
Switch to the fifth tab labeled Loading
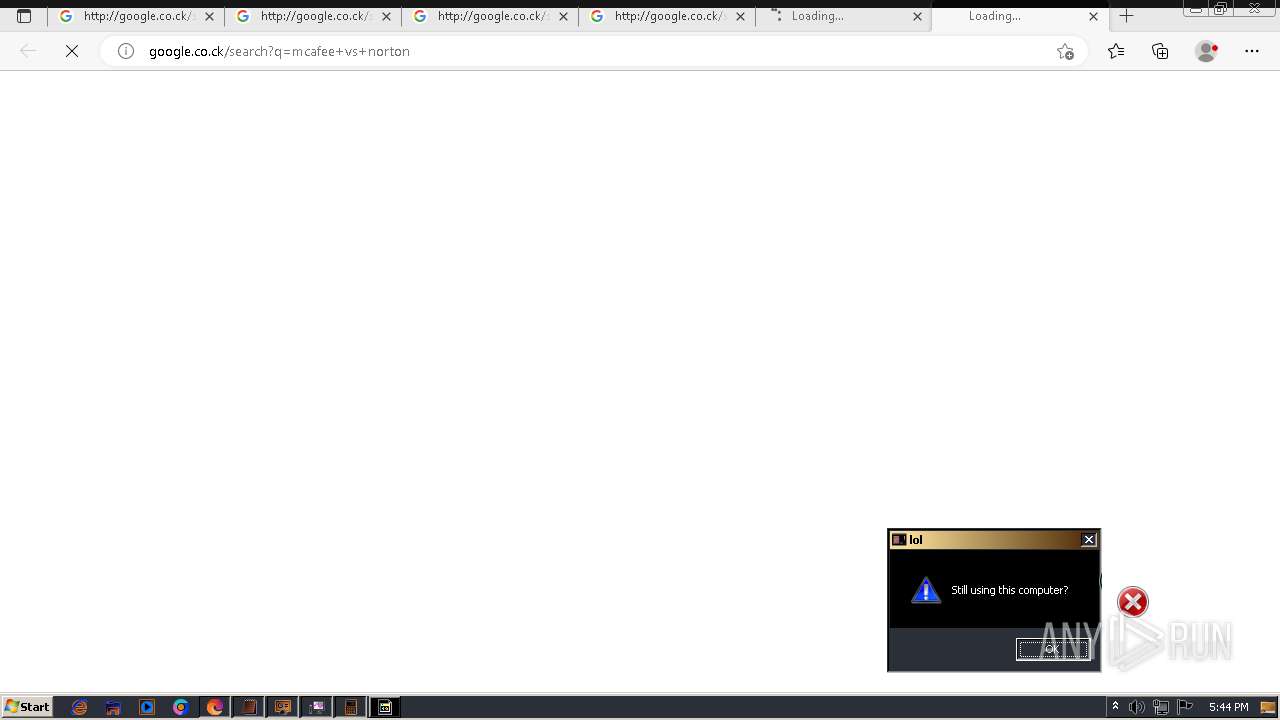(843, 16)
